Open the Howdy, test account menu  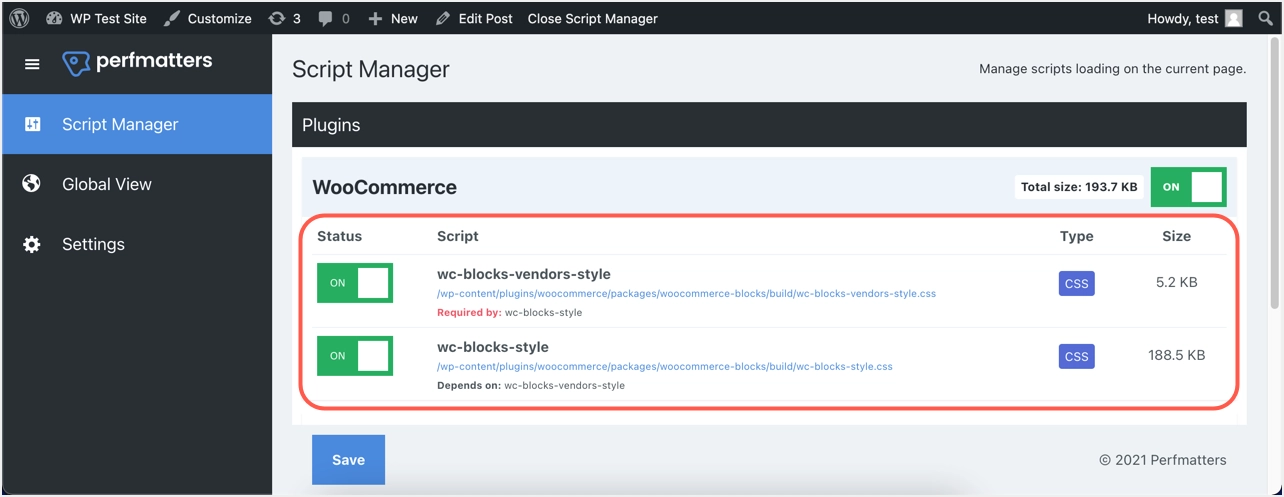[1182, 18]
